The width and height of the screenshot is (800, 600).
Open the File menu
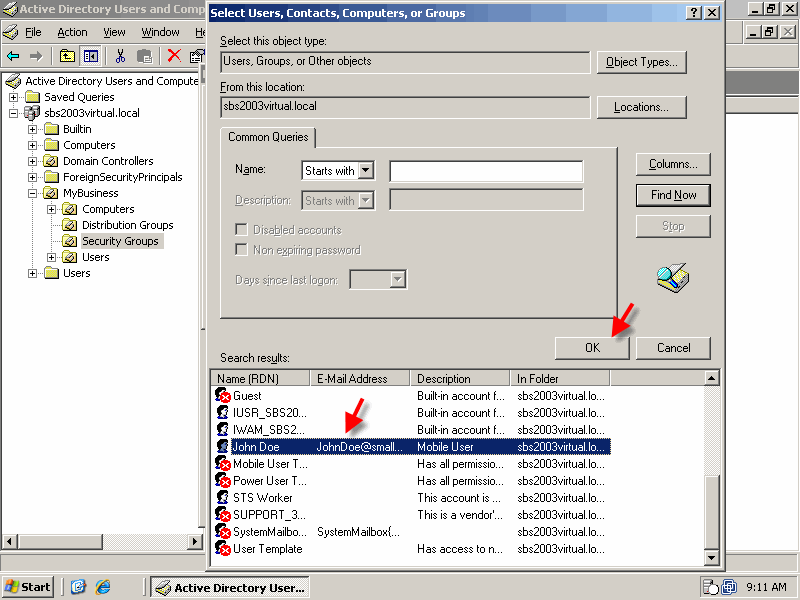[x=33, y=32]
